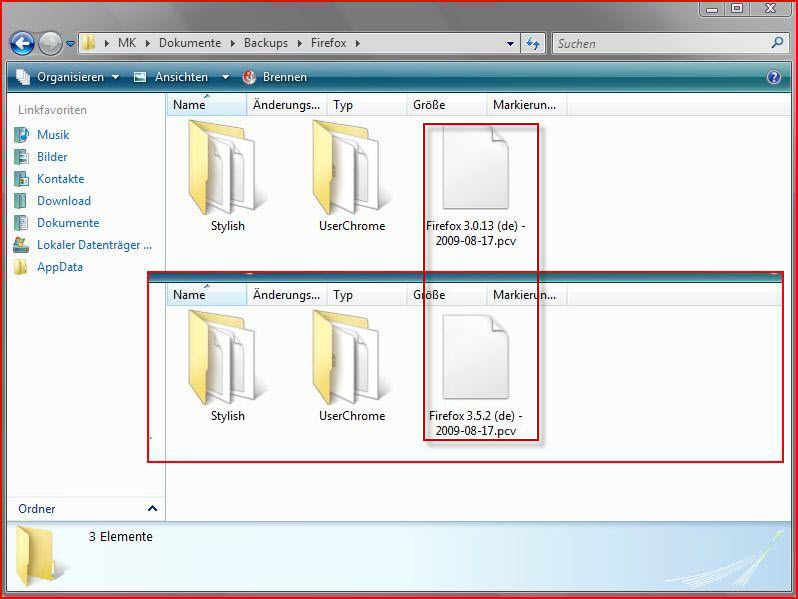Sort by the lower Typ column header

pyautogui.click(x=366, y=295)
